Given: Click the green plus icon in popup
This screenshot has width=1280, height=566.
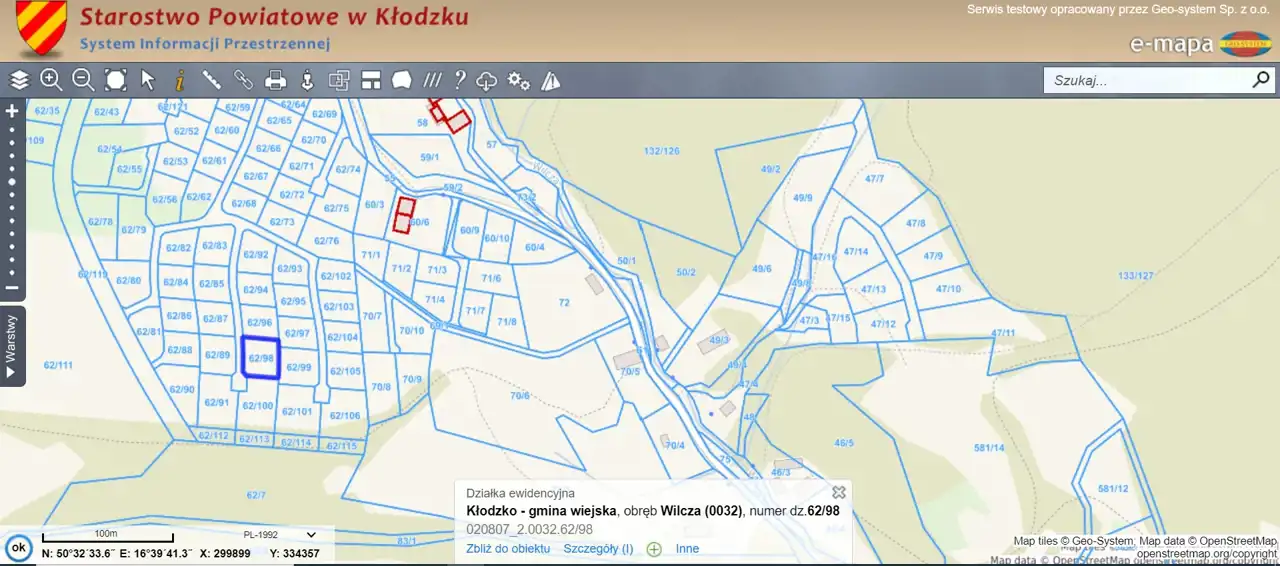Looking at the screenshot, I should point(654,549).
